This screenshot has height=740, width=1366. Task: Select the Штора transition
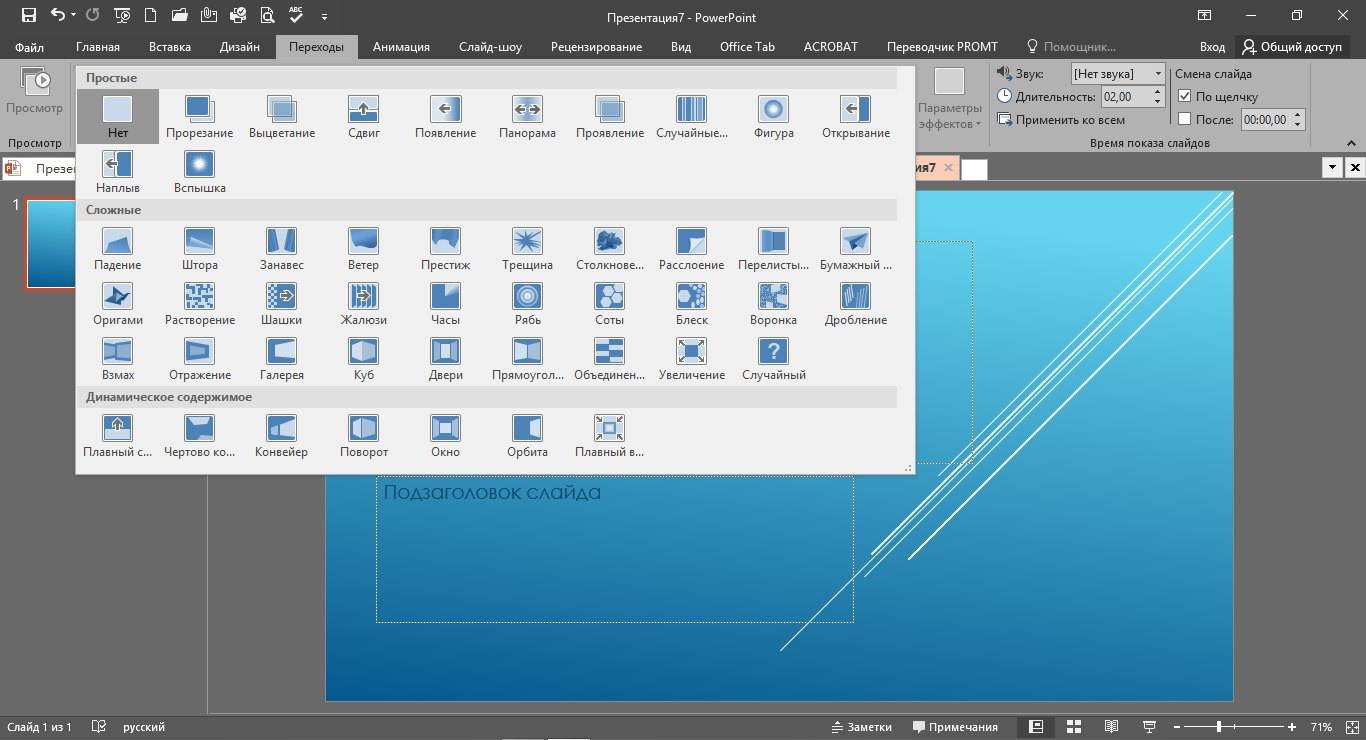pos(200,249)
